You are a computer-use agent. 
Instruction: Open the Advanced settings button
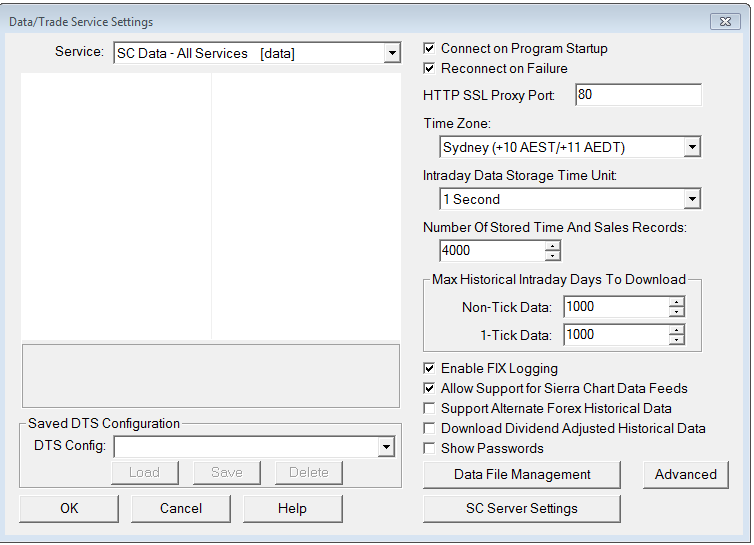686,475
